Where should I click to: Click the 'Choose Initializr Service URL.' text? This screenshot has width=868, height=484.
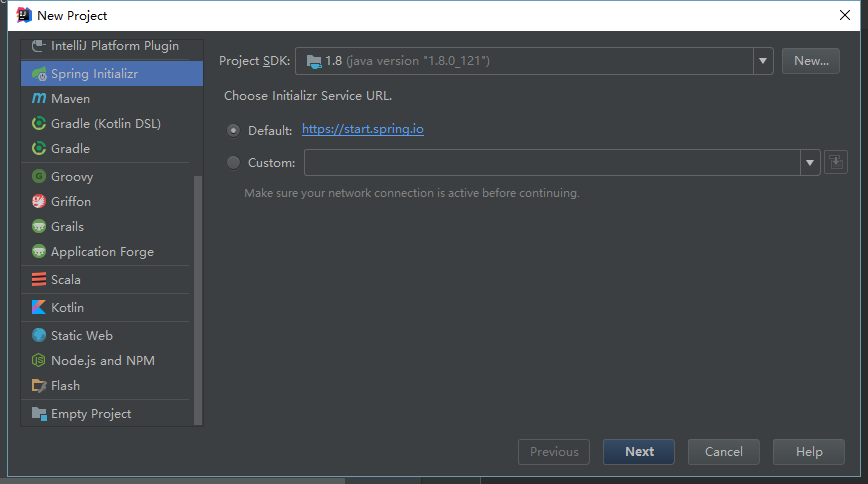(x=308, y=96)
